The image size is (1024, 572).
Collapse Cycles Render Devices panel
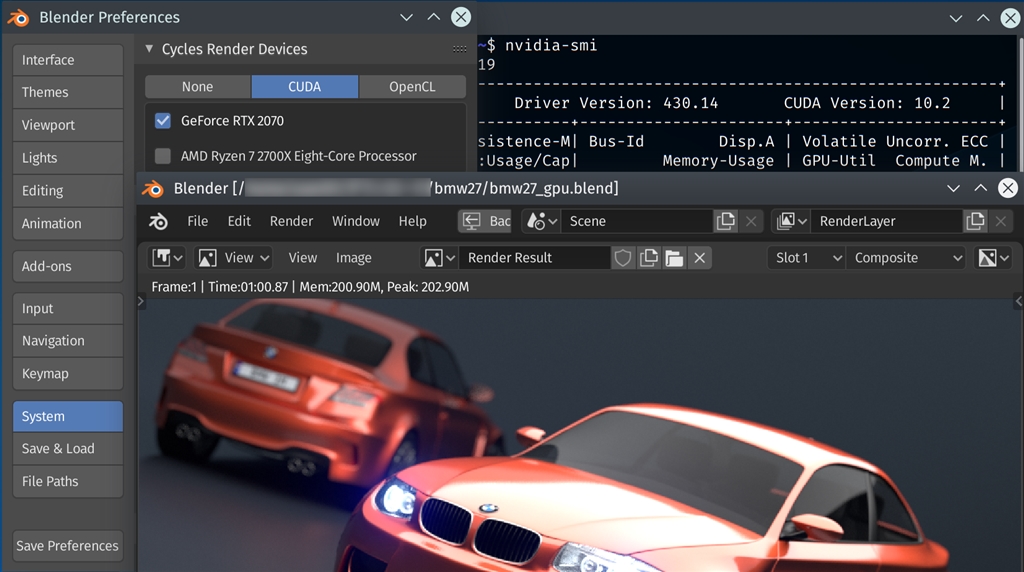(x=149, y=49)
